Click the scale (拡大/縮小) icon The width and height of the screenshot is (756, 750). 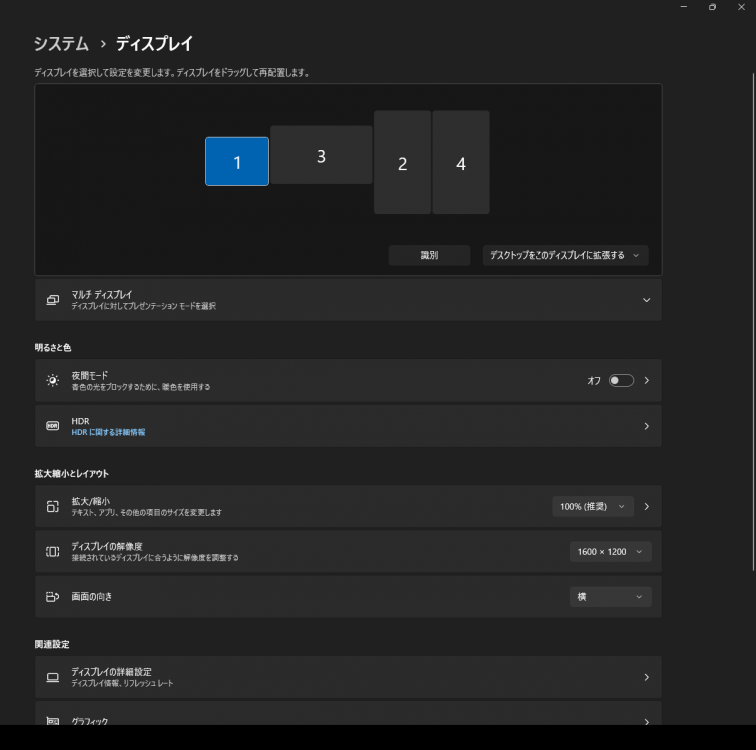coord(53,507)
